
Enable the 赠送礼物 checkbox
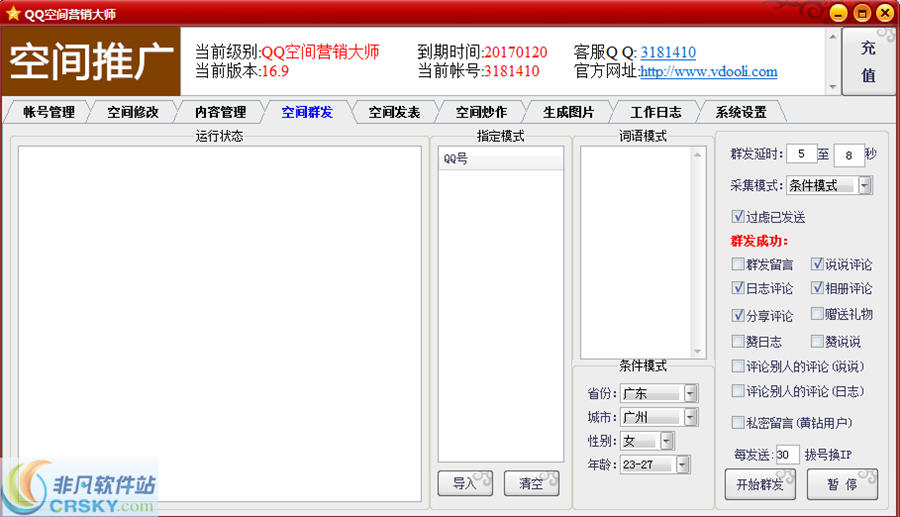pyautogui.click(x=817, y=313)
